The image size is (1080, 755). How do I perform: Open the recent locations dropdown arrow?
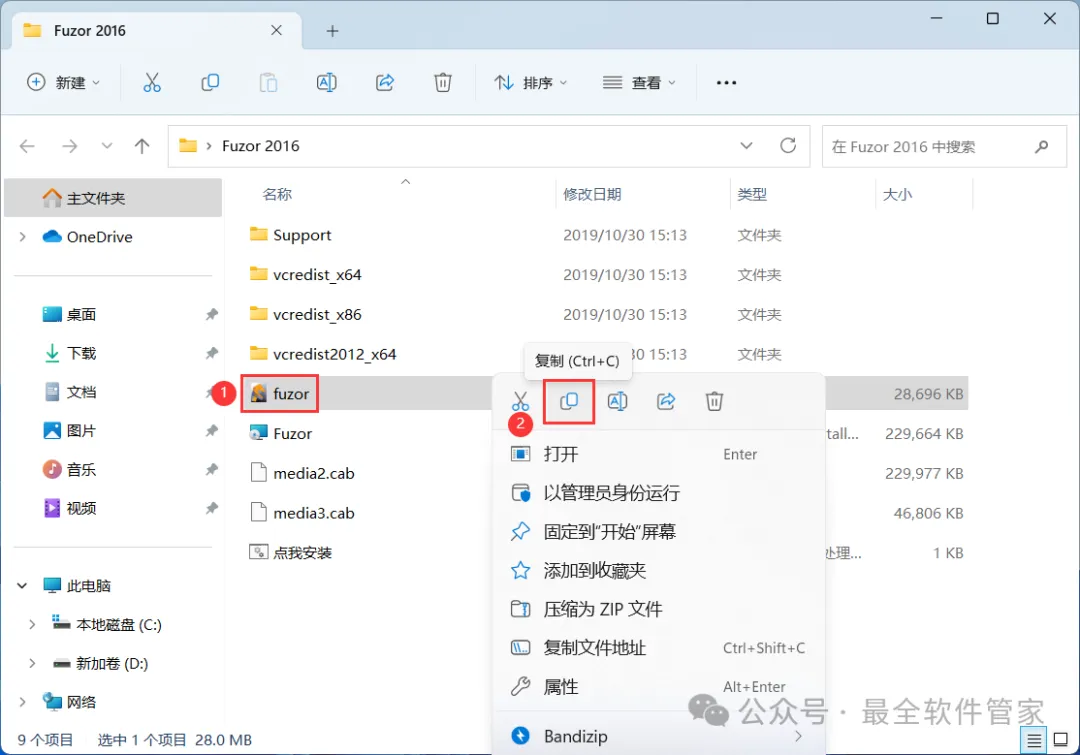107,146
